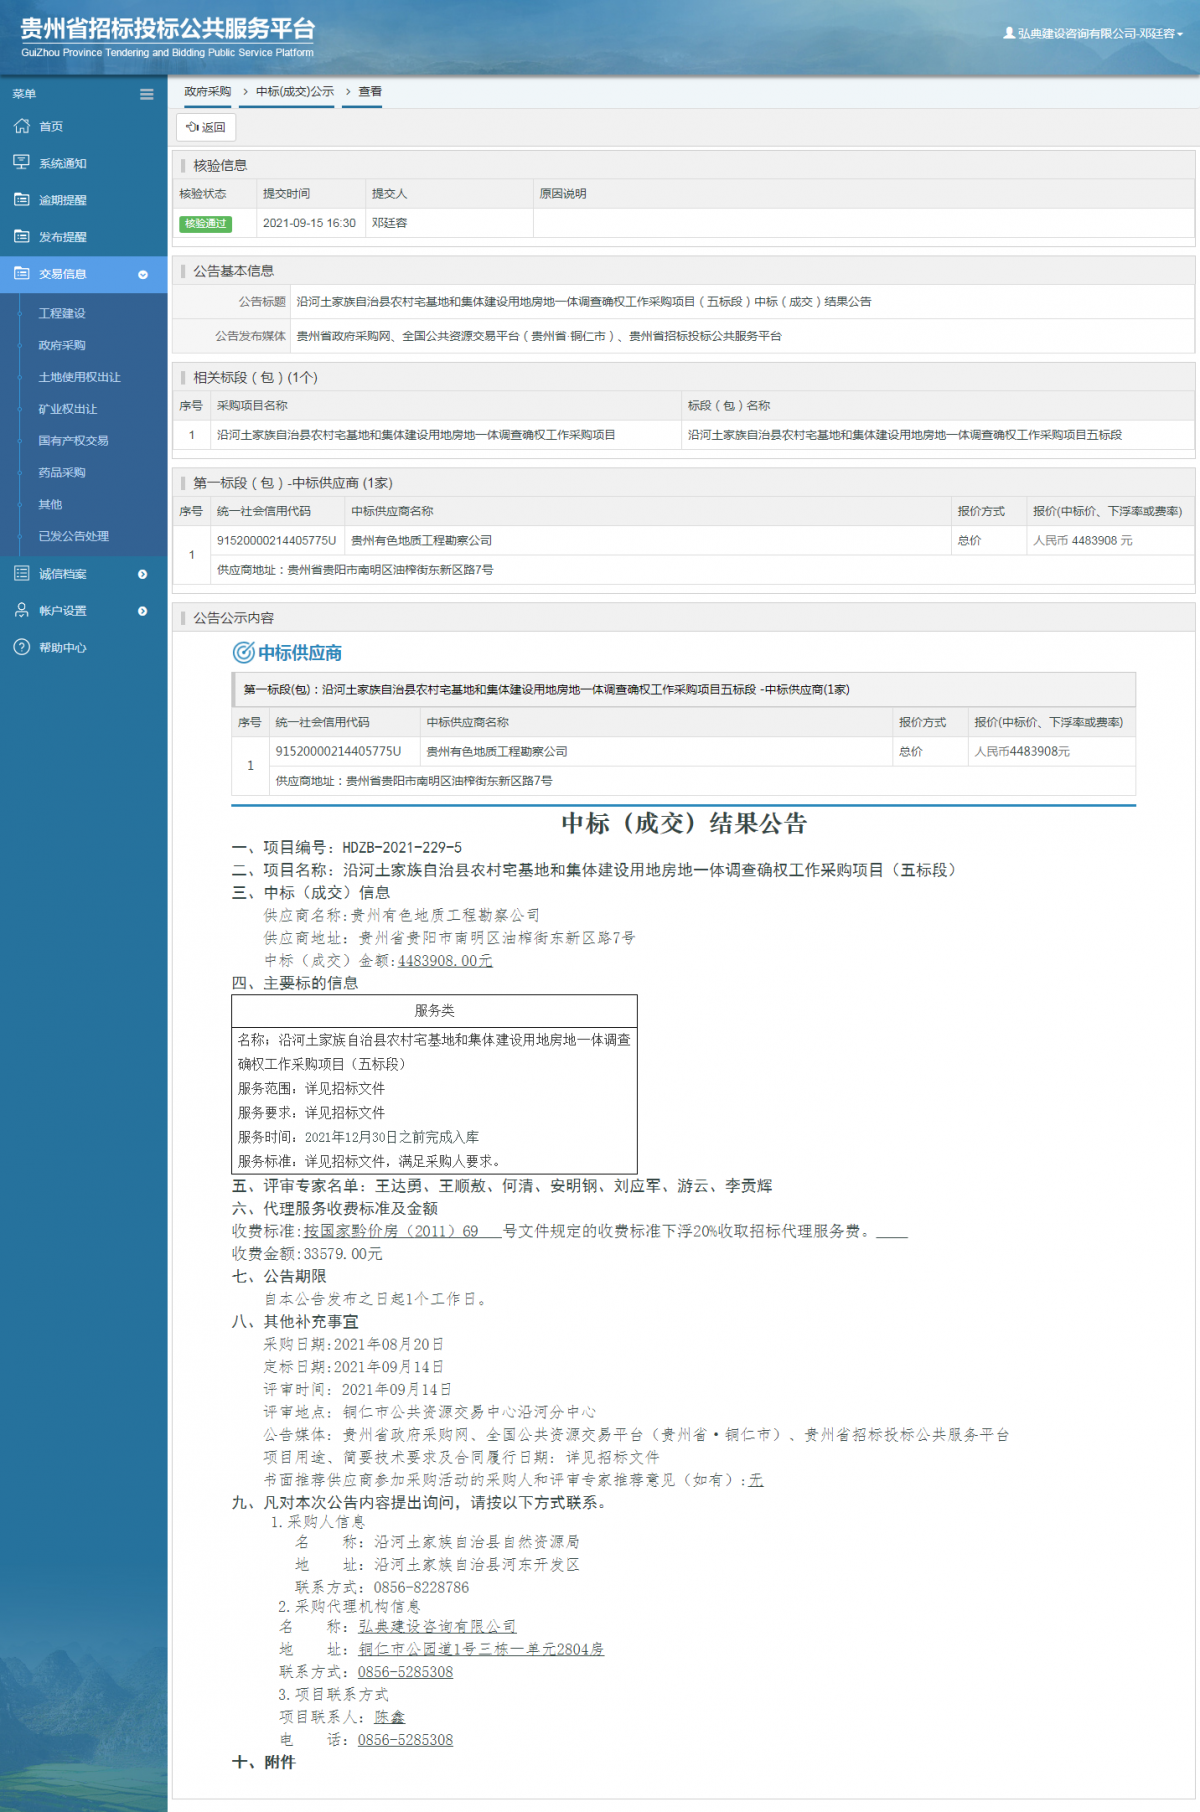Screen dimensions: 1200x1812
Task: Open 逾期提醒 menu label
Action: pyautogui.click(x=63, y=200)
